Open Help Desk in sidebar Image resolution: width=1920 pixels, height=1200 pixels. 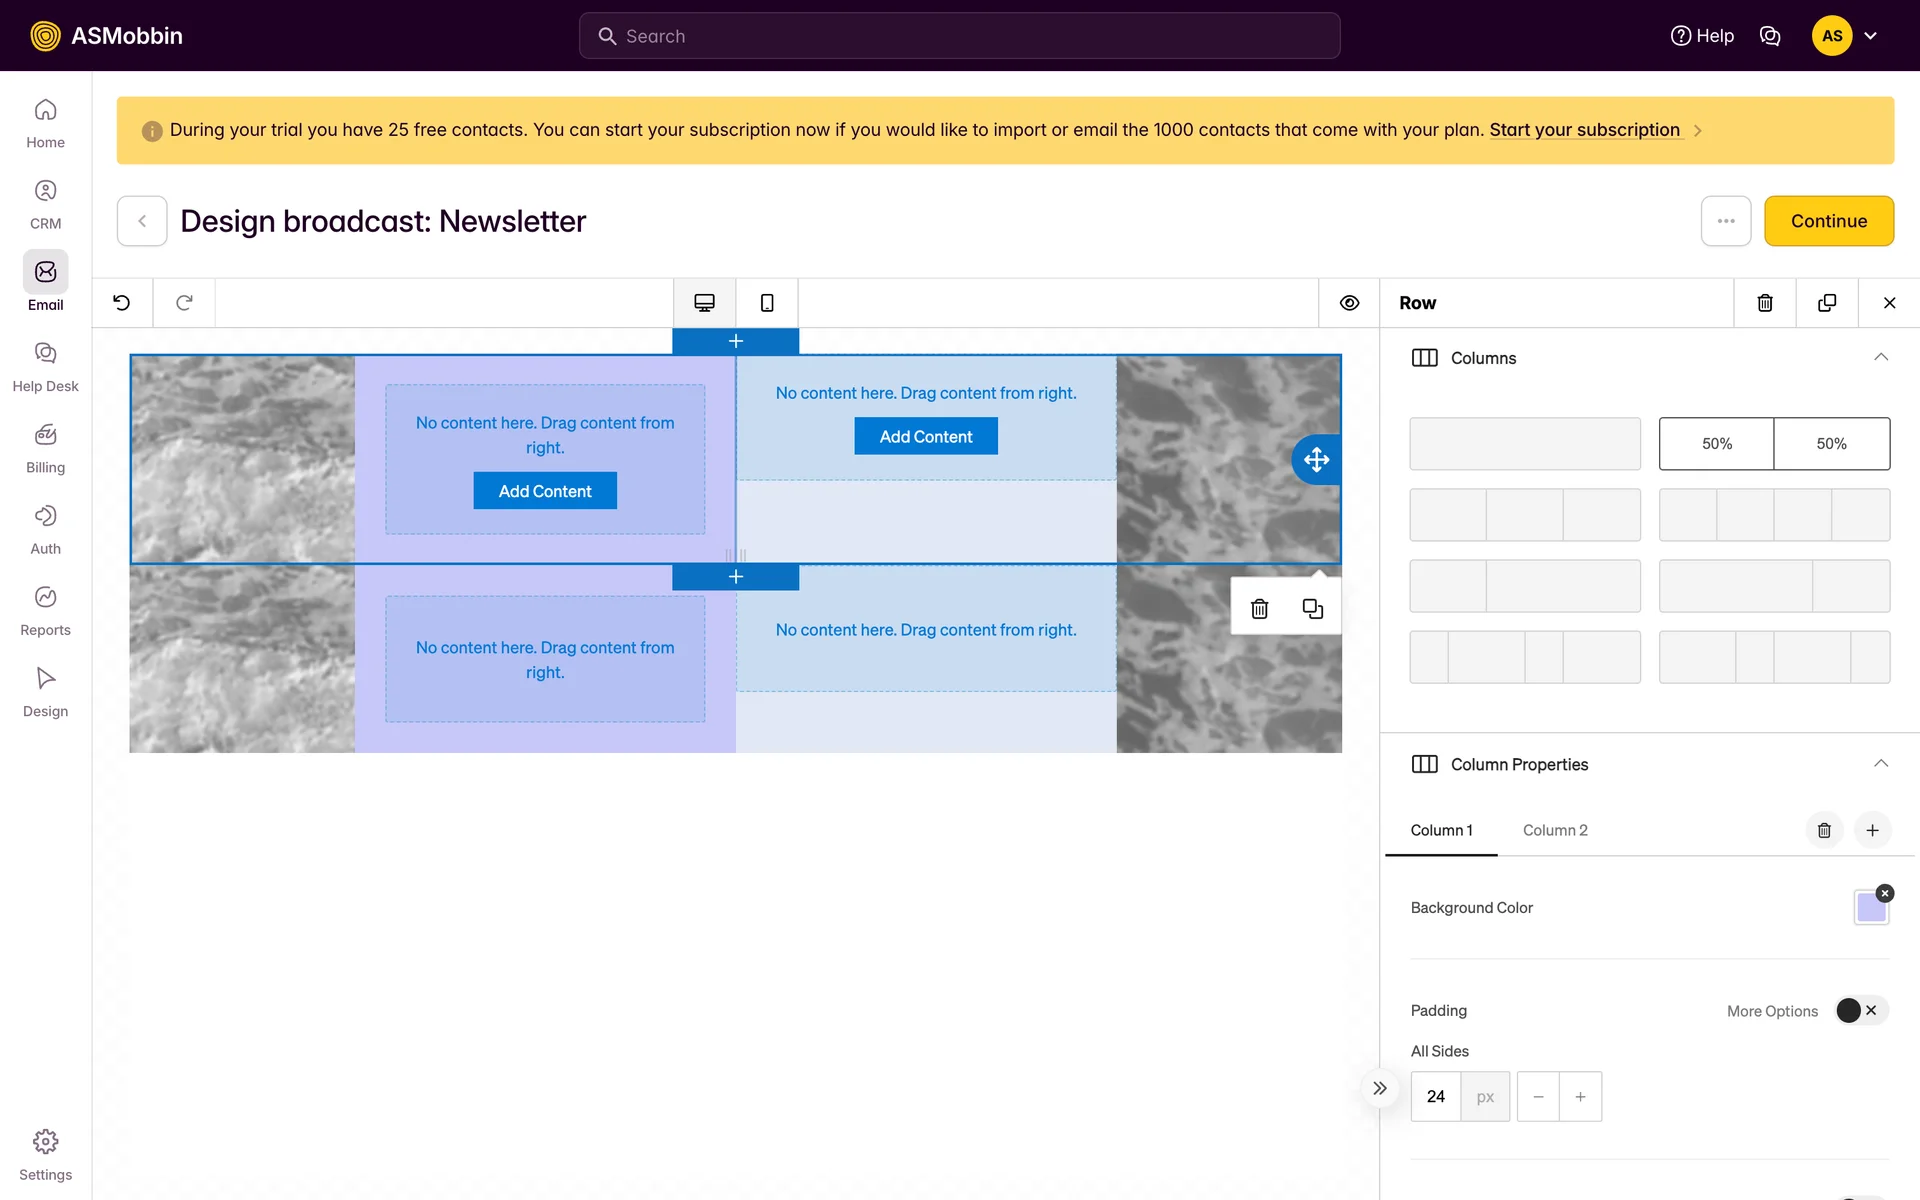[x=45, y=366]
